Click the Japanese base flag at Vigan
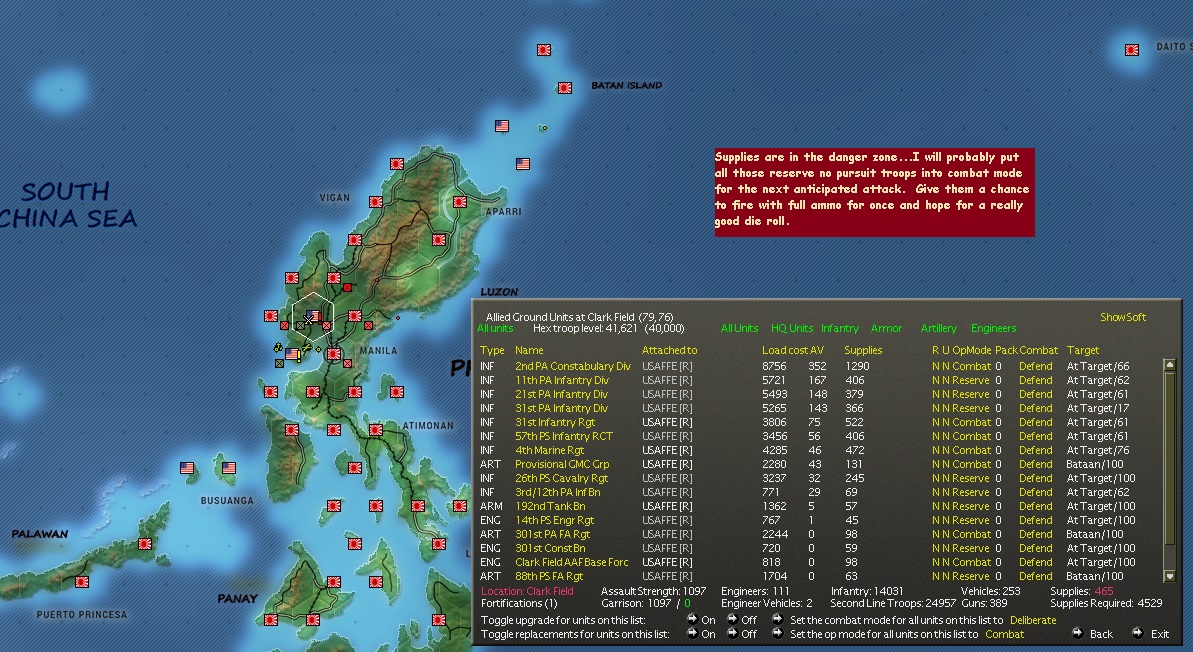1193x652 pixels. click(x=376, y=202)
